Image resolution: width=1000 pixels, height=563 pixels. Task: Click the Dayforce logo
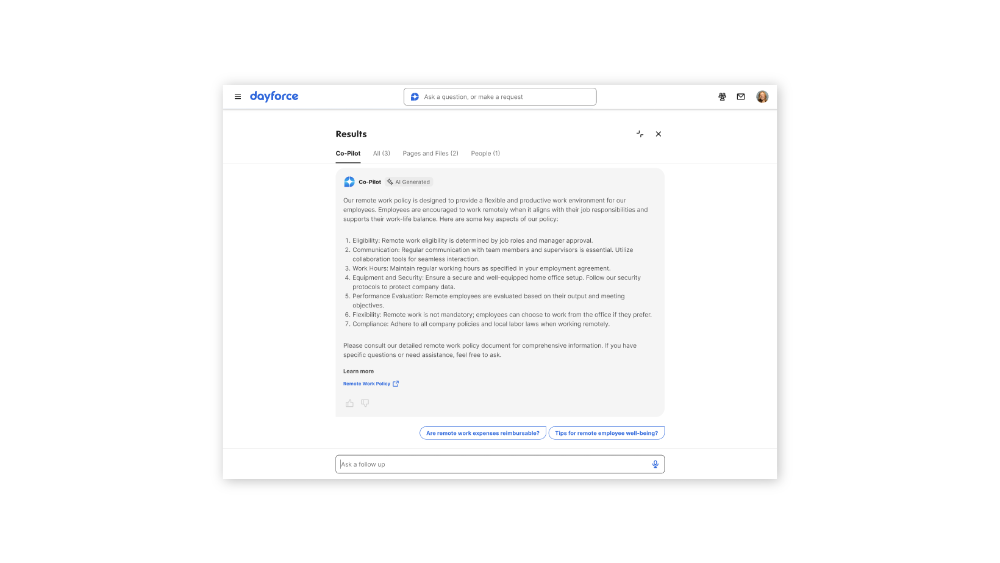pos(274,97)
